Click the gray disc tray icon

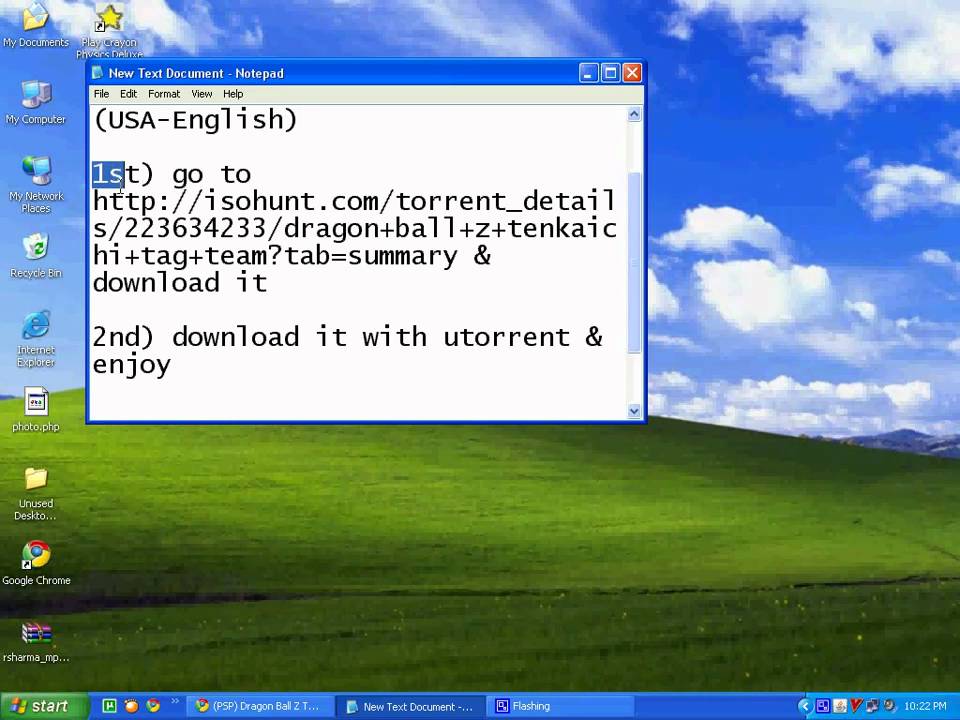point(889,706)
